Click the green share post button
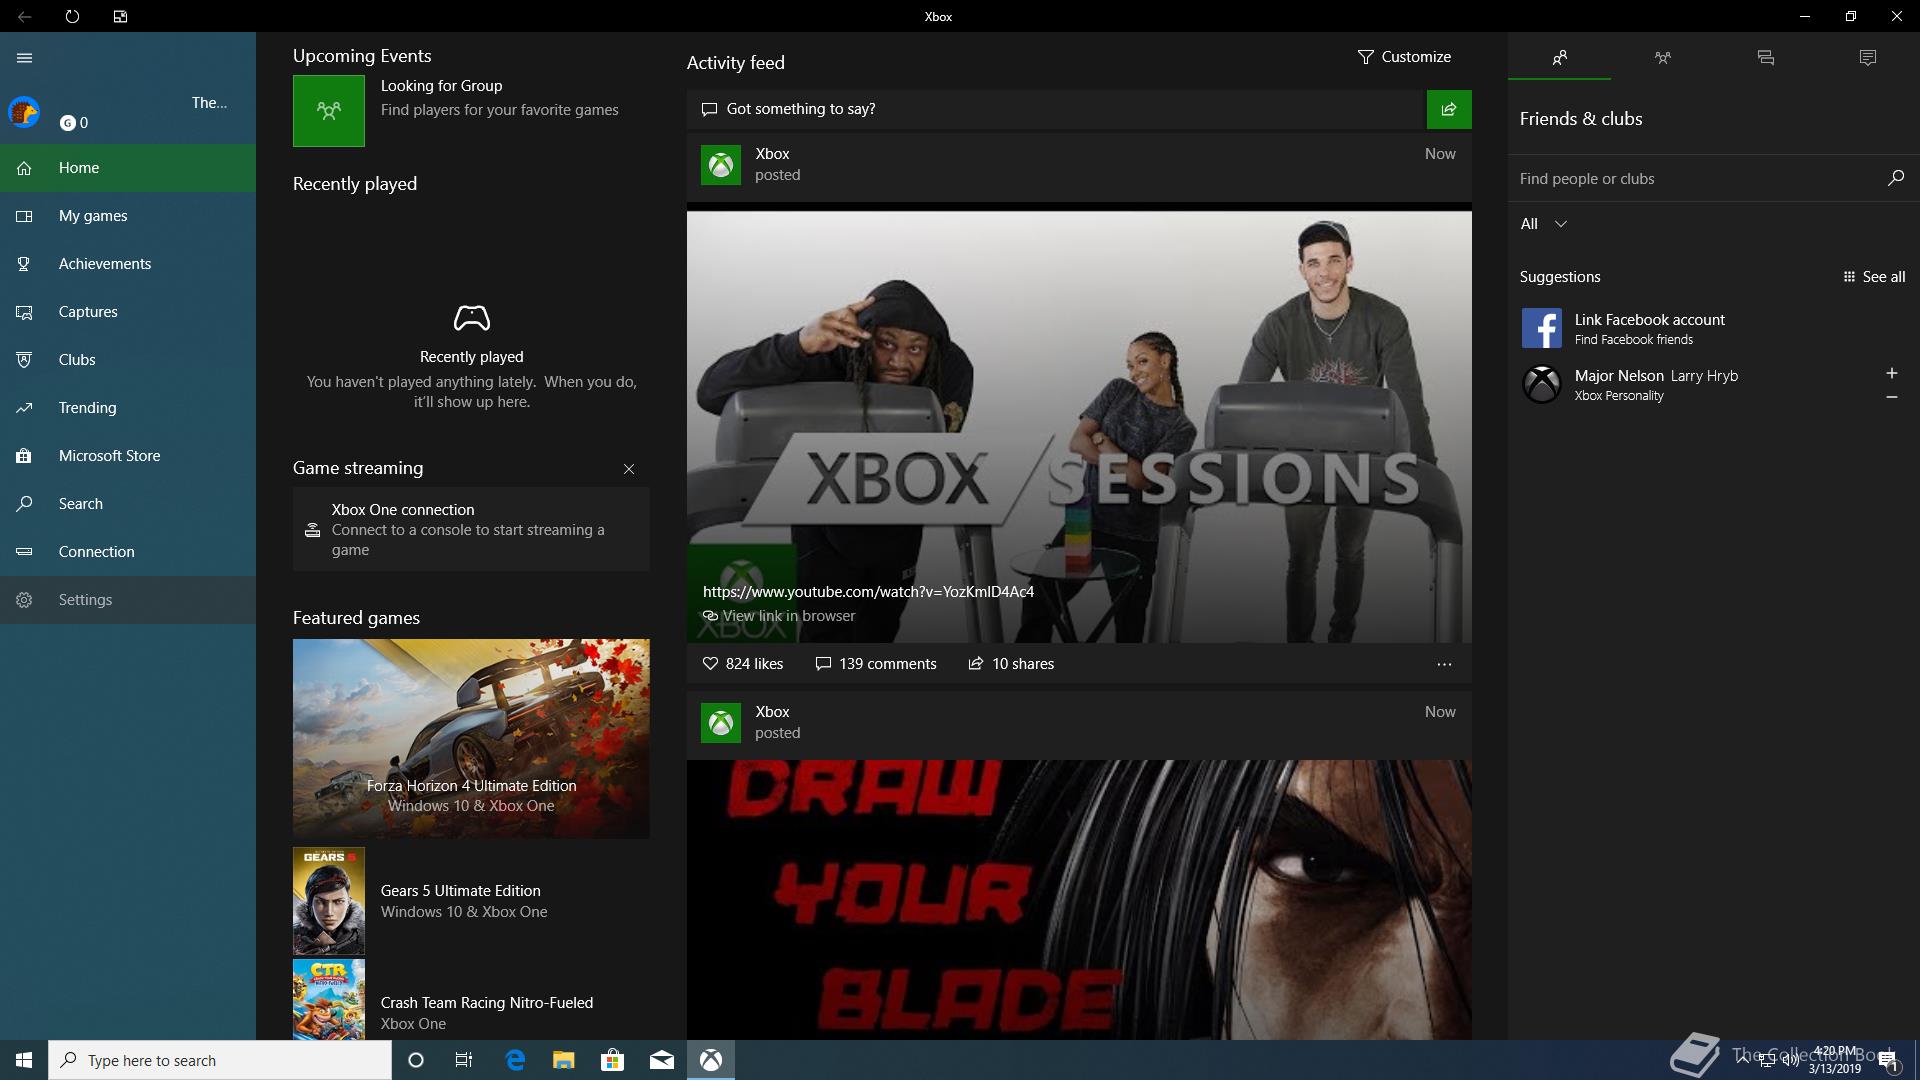 (1449, 109)
